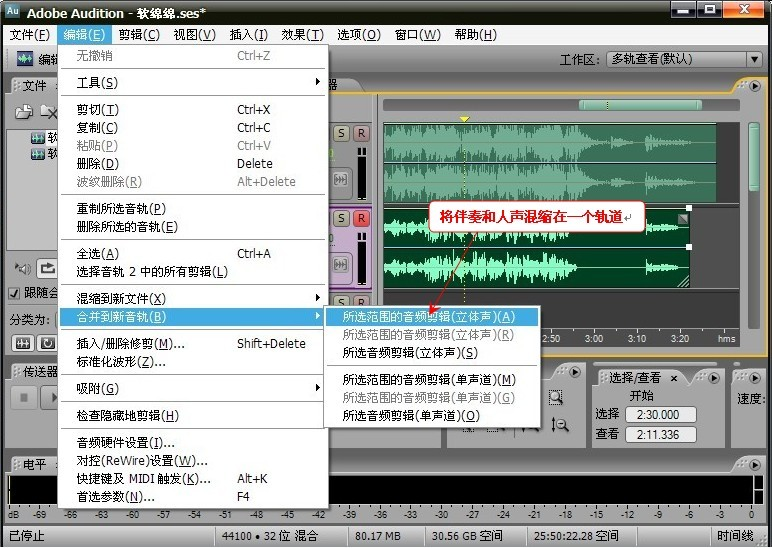Click the fade handle icon on track 2 clip

[x=683, y=219]
